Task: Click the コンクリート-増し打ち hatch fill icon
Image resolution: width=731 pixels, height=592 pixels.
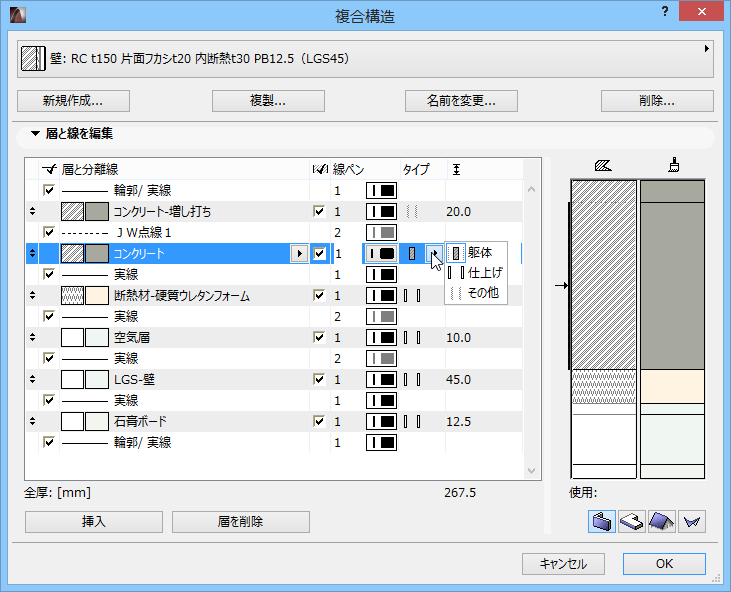Action: [x=72, y=212]
